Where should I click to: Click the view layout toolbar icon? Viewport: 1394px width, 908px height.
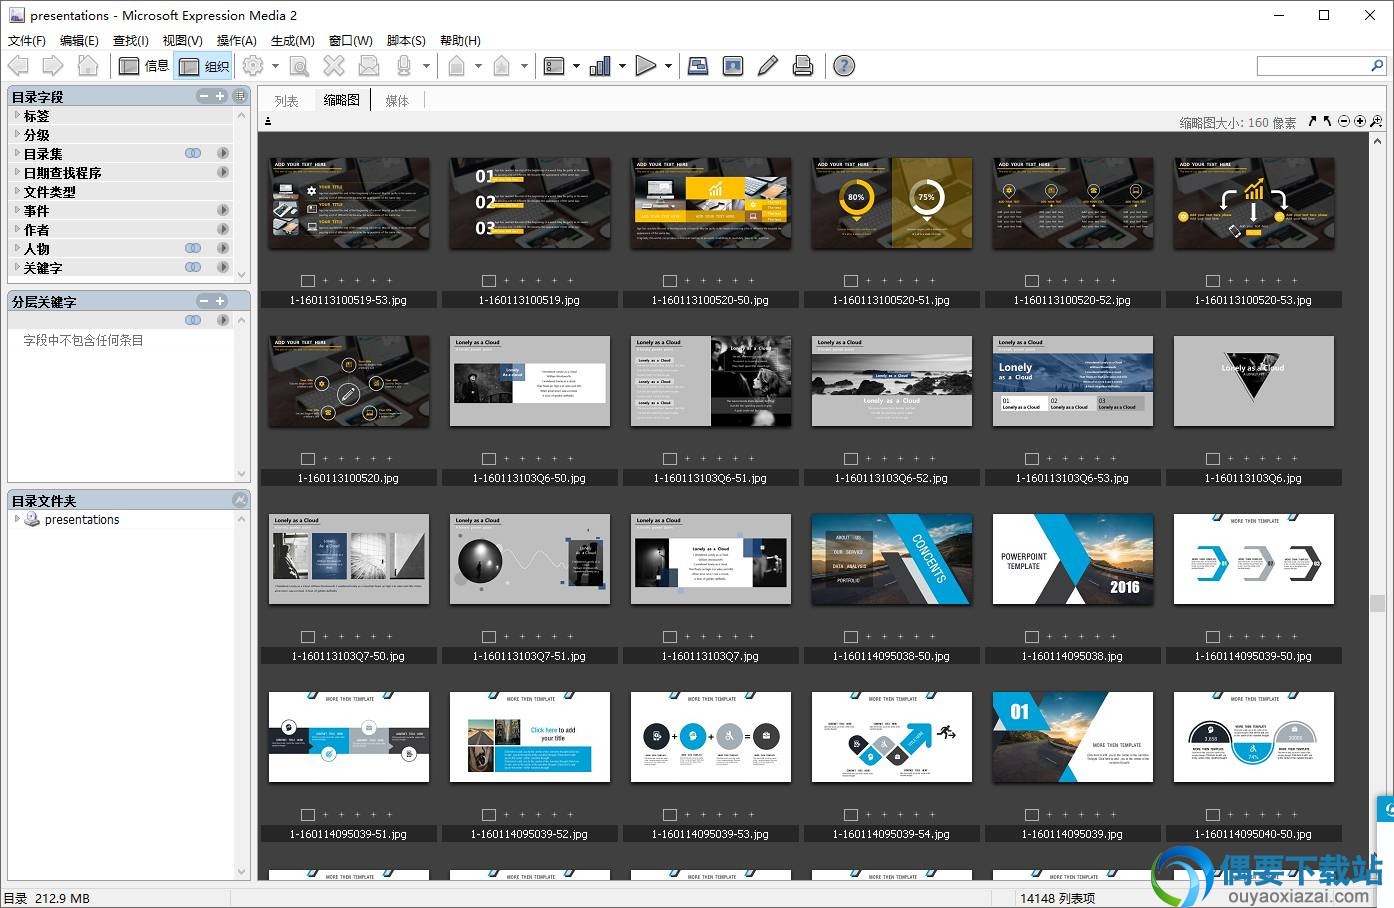pos(554,66)
